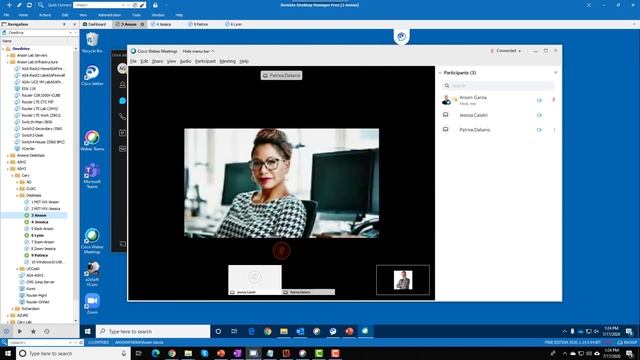Open the Webex Teams desktop shortcut

click(92, 141)
